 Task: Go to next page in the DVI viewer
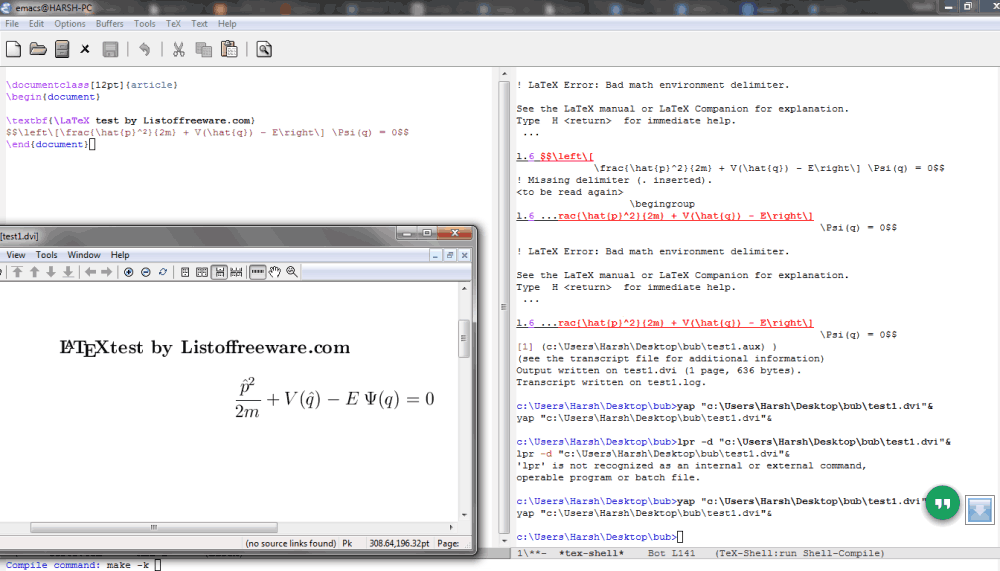(x=51, y=272)
